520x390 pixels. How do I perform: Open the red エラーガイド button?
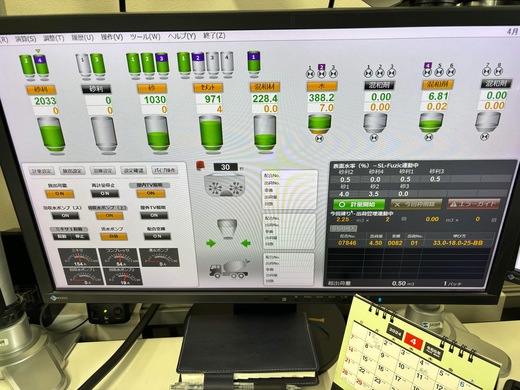click(473, 204)
